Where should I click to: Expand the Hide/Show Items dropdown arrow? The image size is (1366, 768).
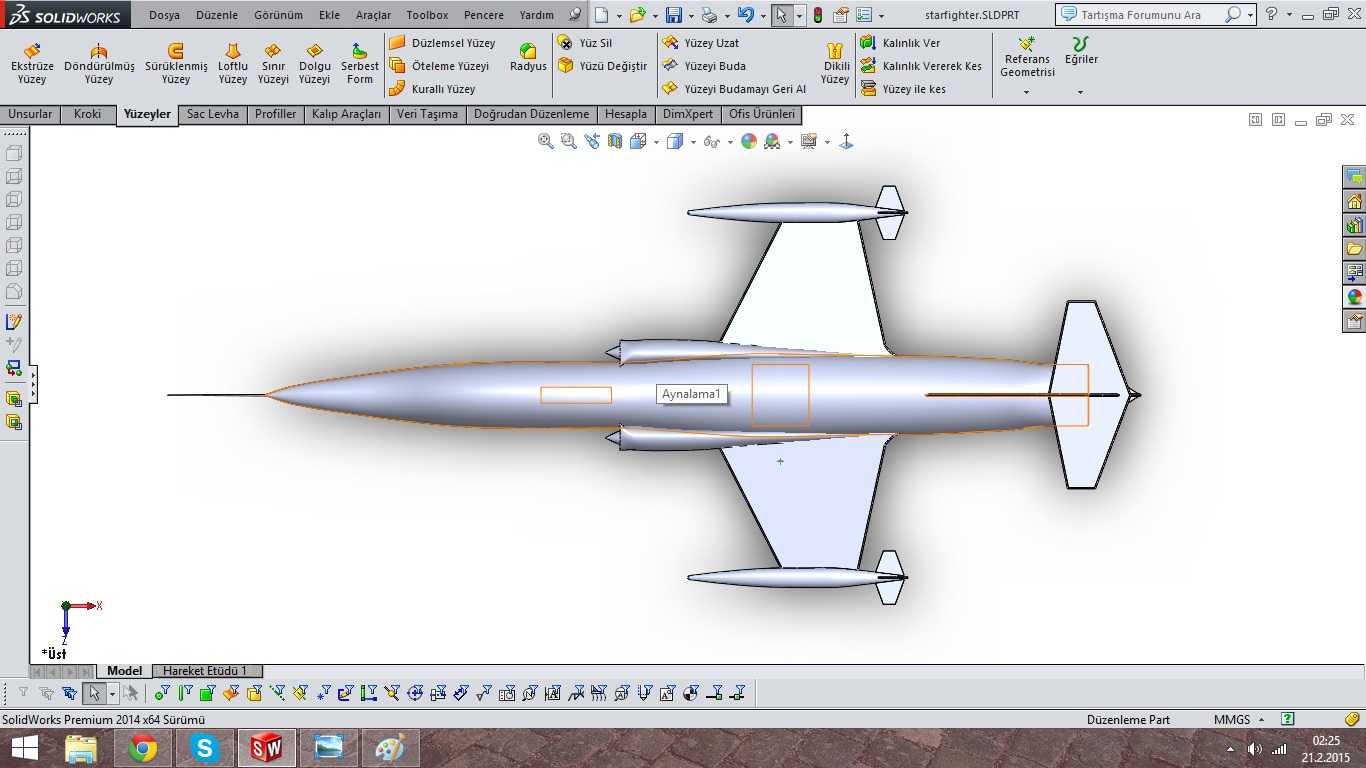pyautogui.click(x=730, y=143)
